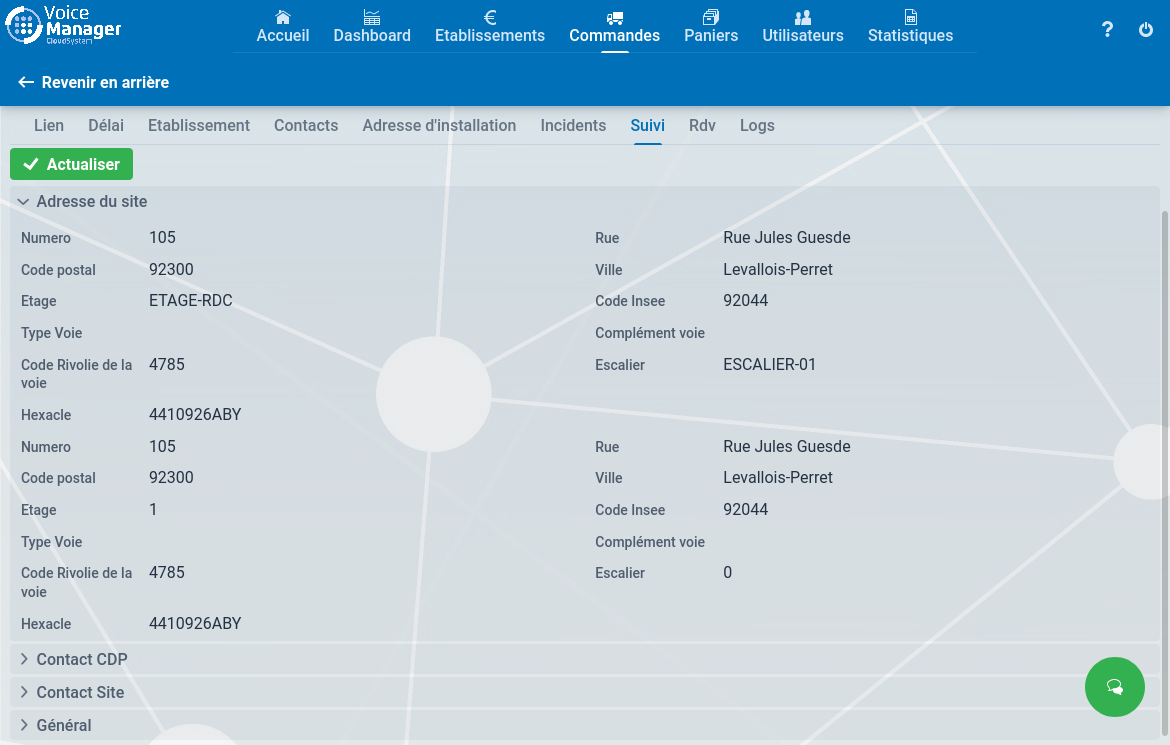Select the Suivi tab
Image resolution: width=1170 pixels, height=745 pixels.
click(648, 125)
